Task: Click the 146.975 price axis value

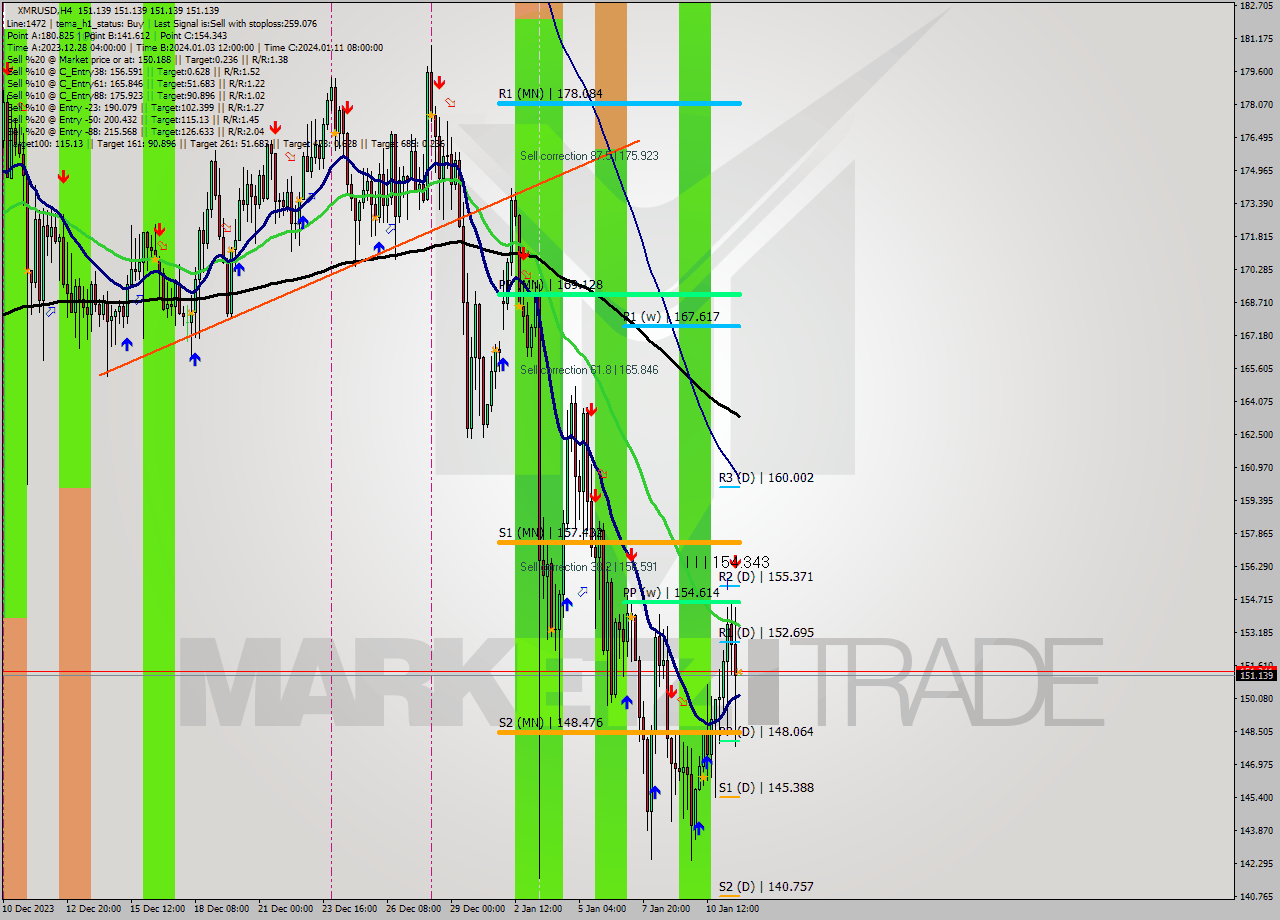Action: pos(1256,765)
